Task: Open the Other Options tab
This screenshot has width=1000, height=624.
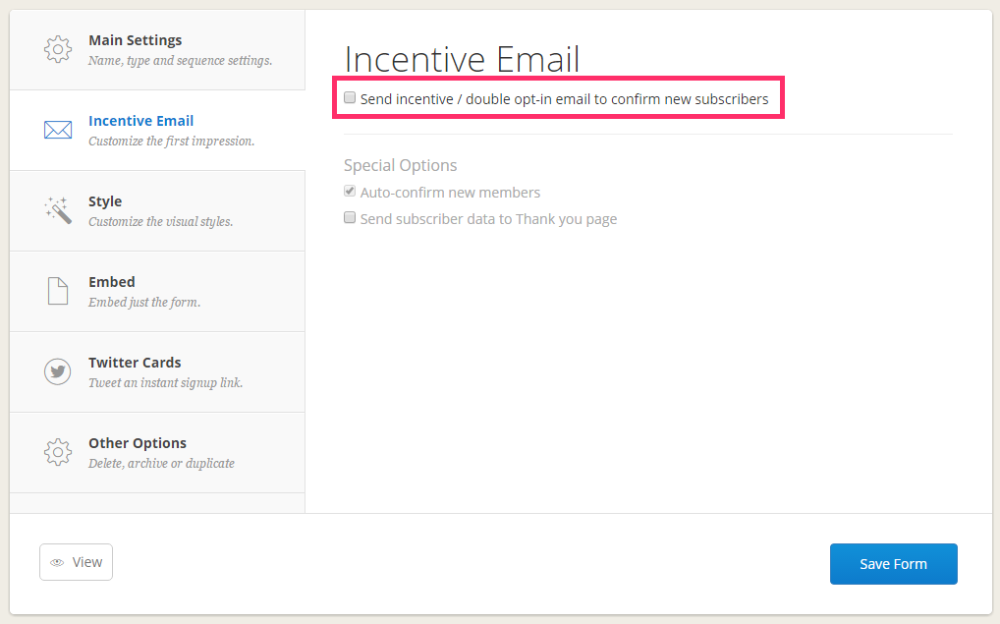Action: point(157,452)
